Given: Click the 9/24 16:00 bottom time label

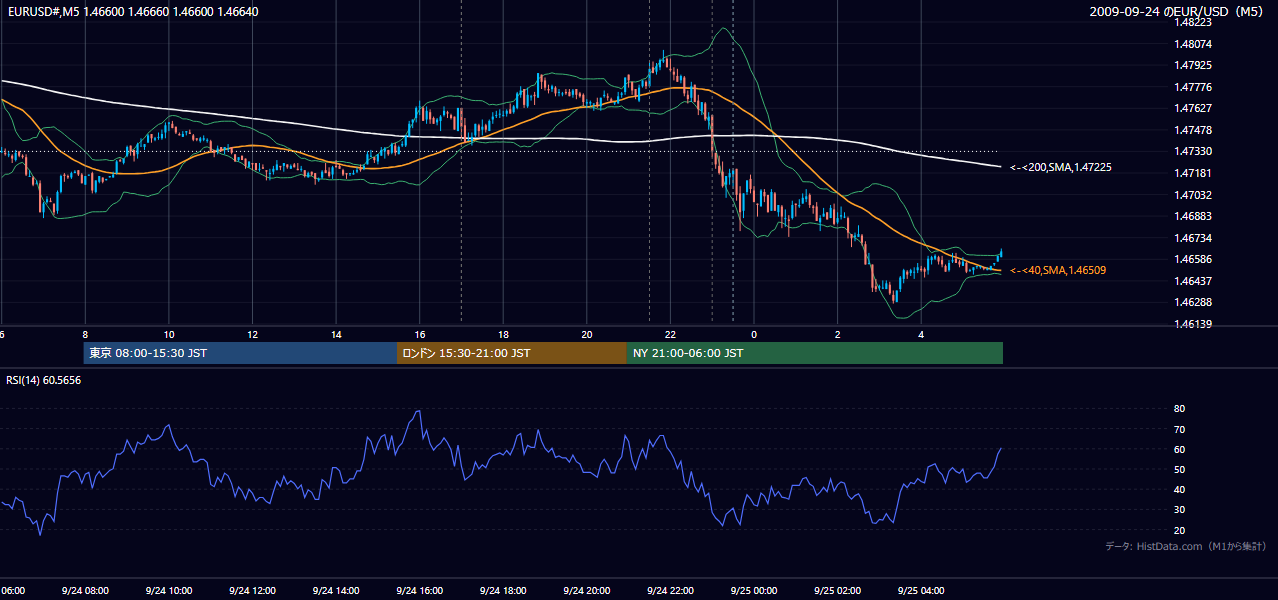Looking at the screenshot, I should coord(420,591).
